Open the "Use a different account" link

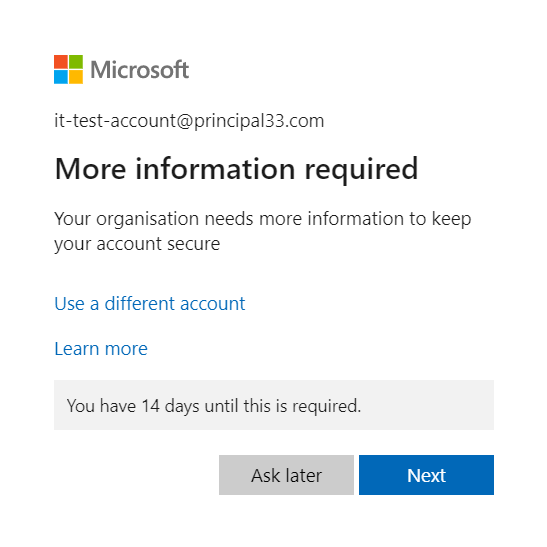(x=150, y=304)
